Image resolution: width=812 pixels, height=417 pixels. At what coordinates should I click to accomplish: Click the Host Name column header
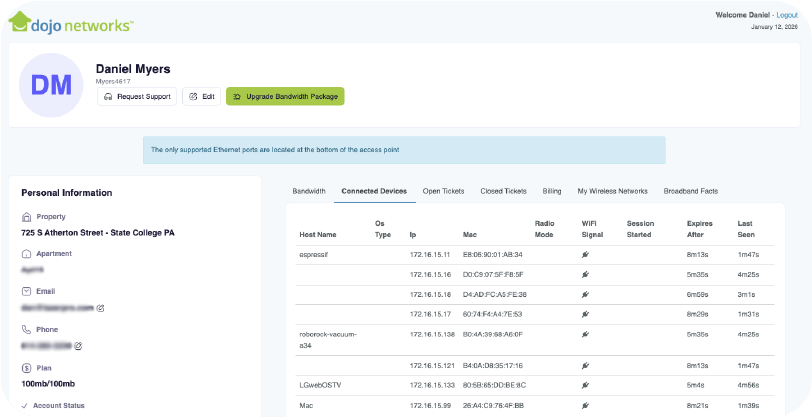319,234
